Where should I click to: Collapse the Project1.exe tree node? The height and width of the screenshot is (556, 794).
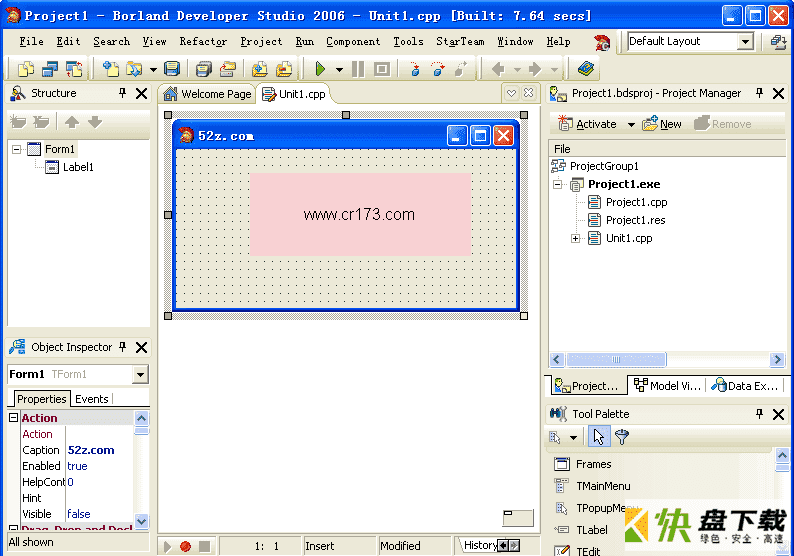tap(558, 184)
